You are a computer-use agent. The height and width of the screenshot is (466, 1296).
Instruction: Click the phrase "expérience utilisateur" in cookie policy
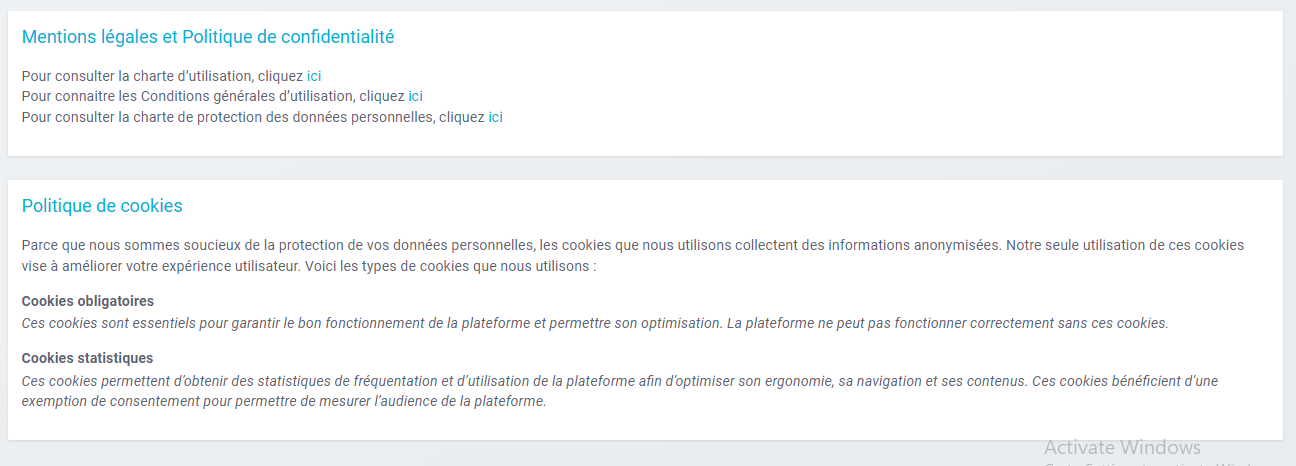pyautogui.click(x=219, y=267)
